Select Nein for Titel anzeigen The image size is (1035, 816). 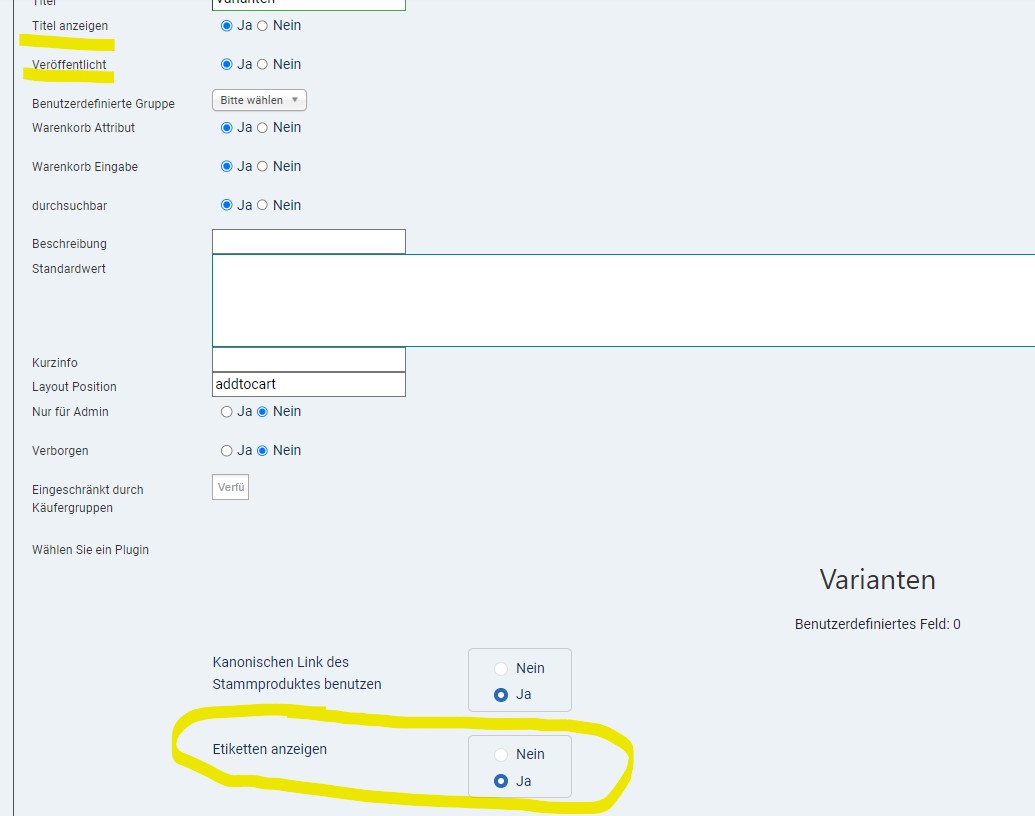click(x=263, y=26)
